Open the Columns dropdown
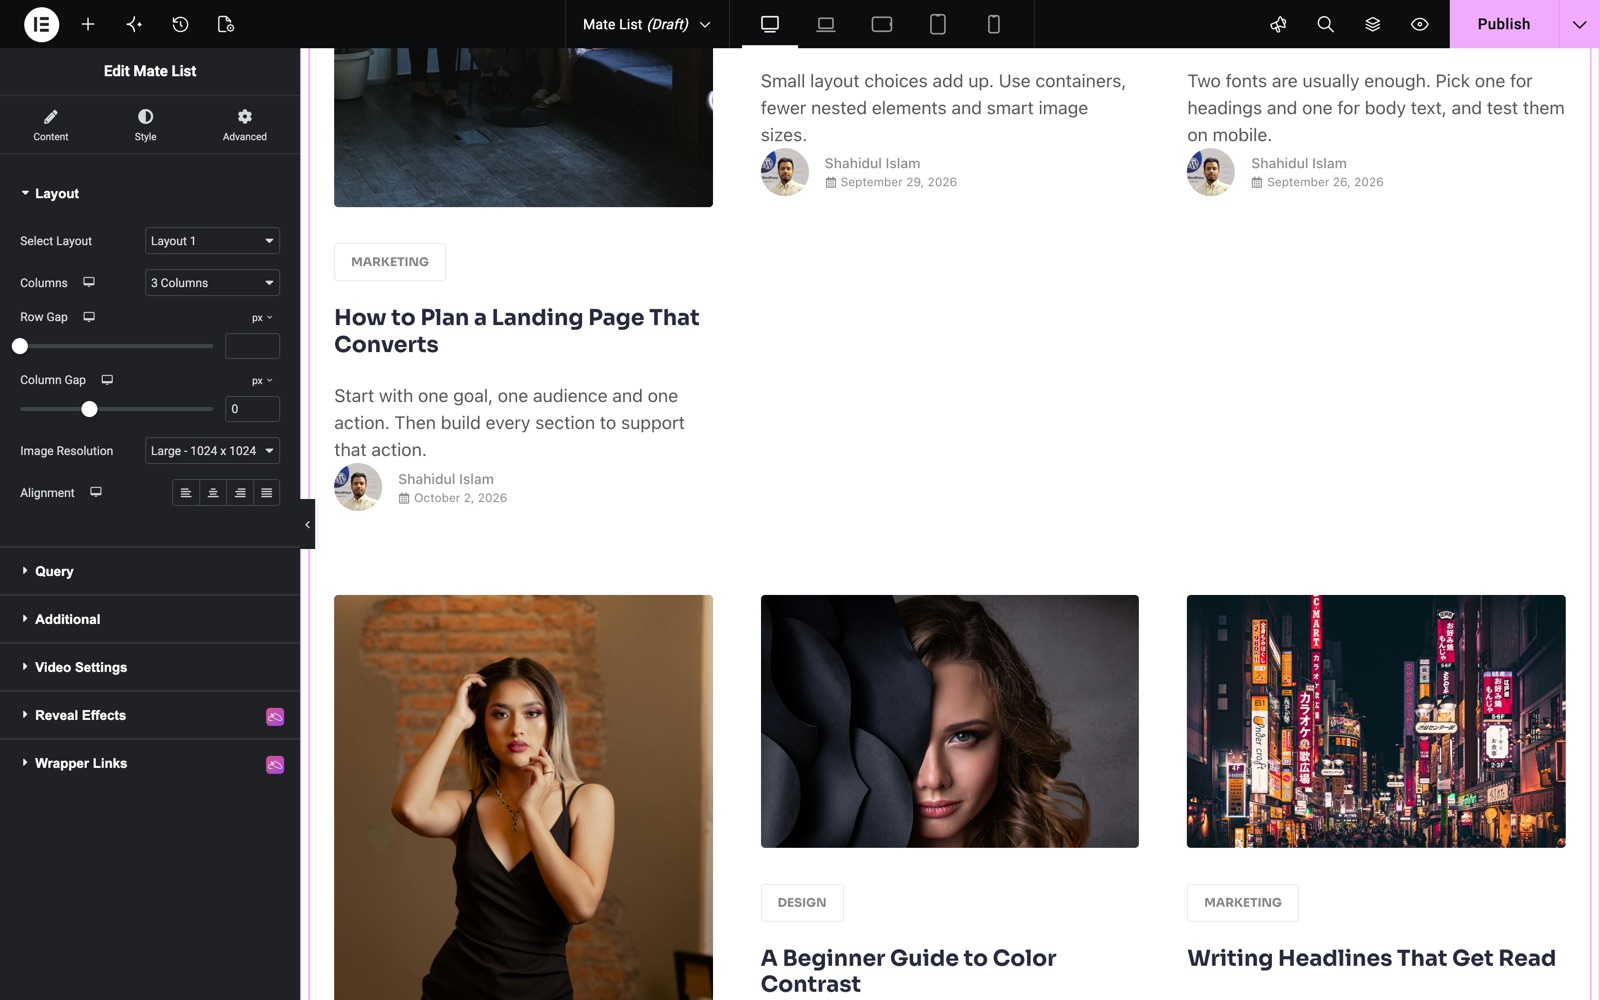The image size is (1600, 1000). click(212, 283)
